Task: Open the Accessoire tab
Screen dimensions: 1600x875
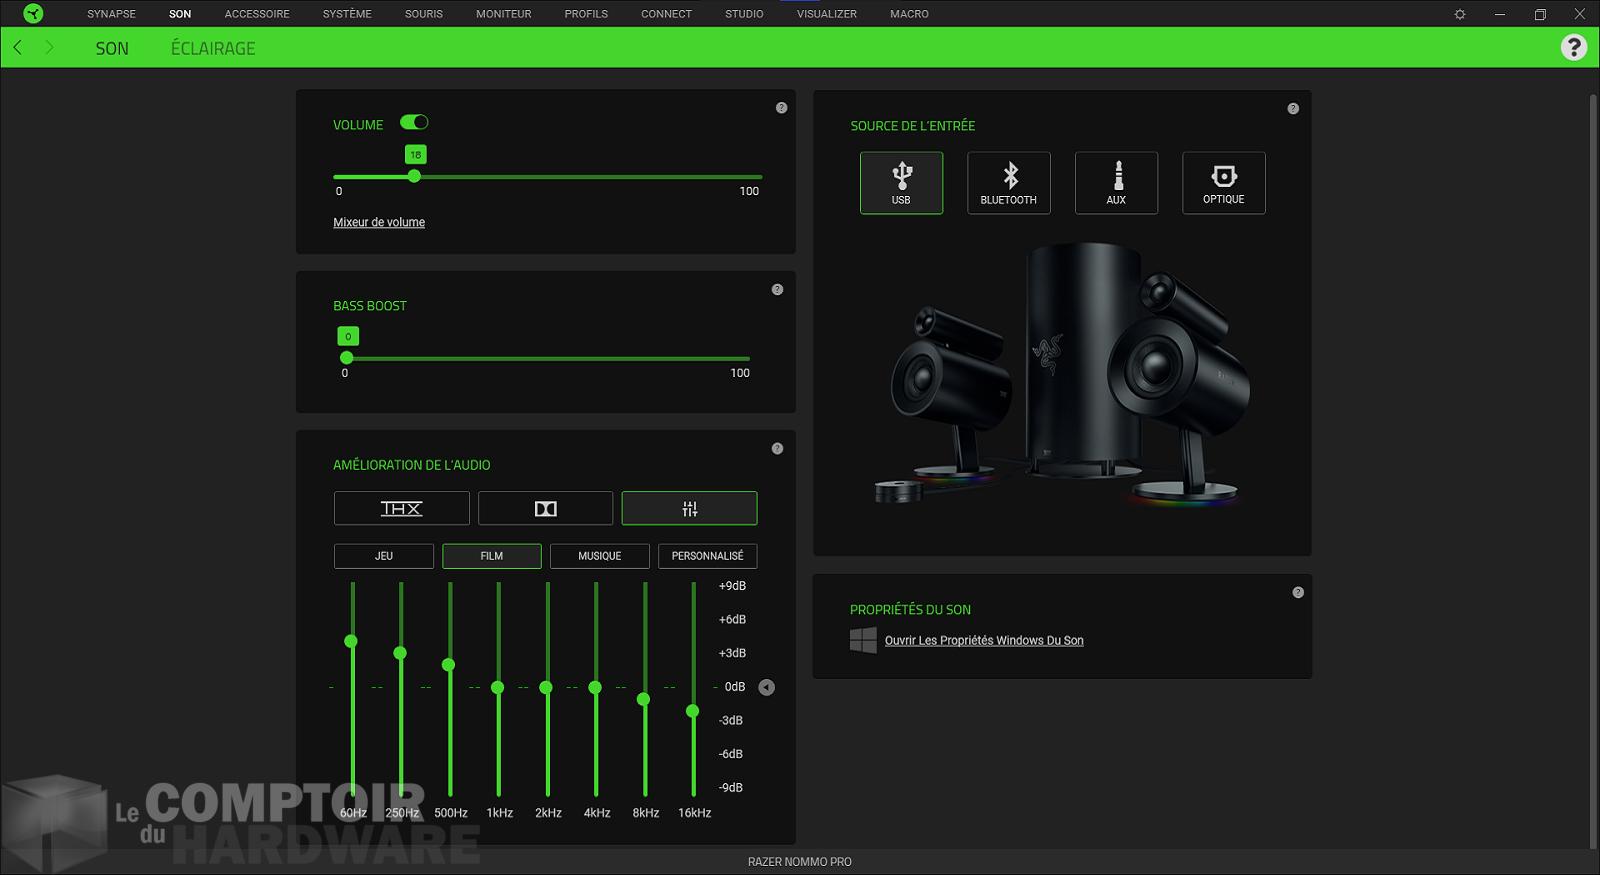Action: 257,14
